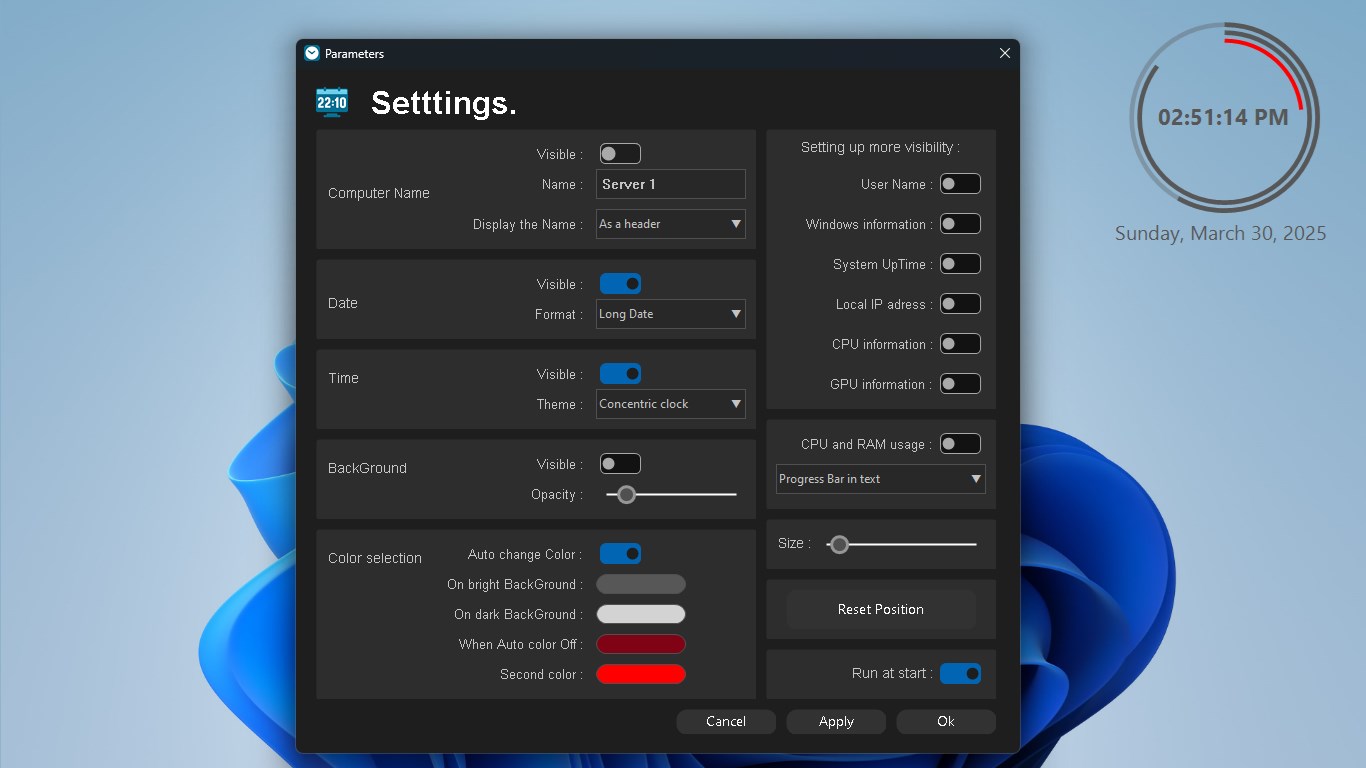Expand the Progress Bar in text dropdown
The width and height of the screenshot is (1366, 768).
[x=881, y=479]
